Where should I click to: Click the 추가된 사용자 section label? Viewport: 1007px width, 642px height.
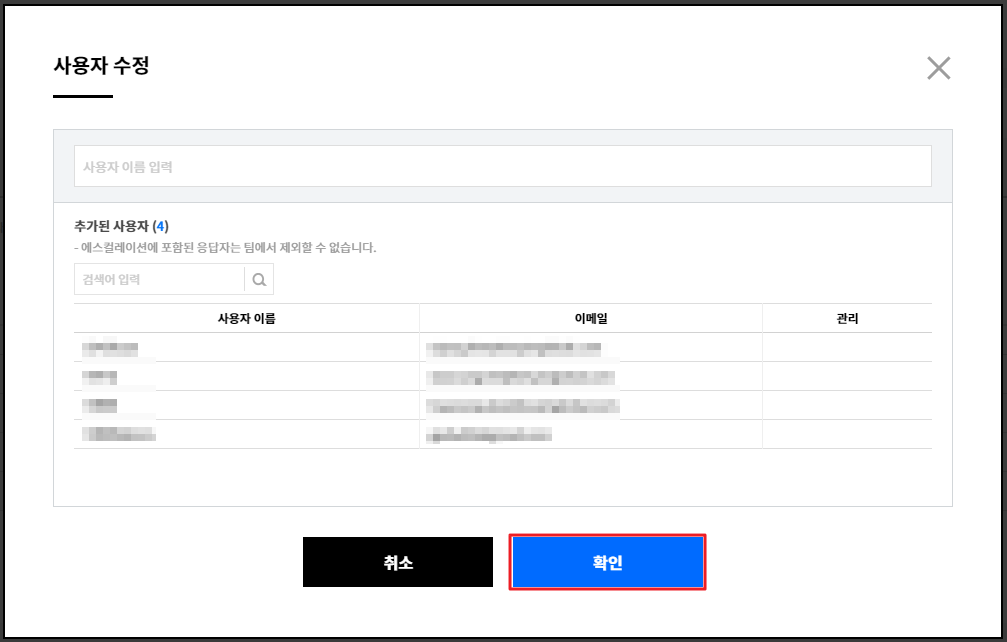(x=111, y=227)
